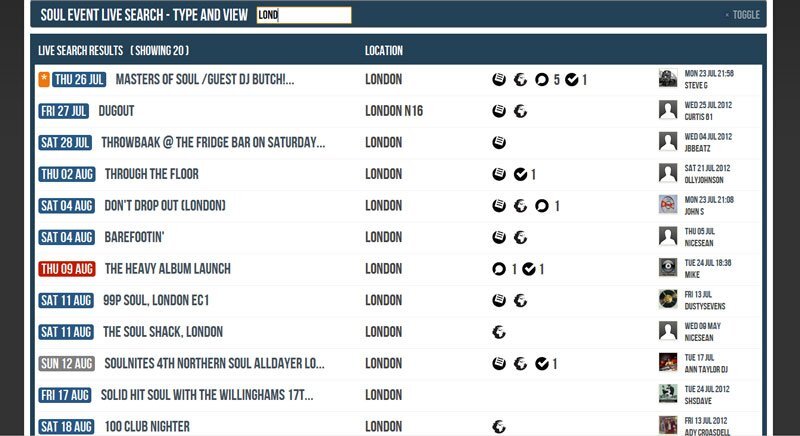Click into the live search text box
The width and height of the screenshot is (800, 436).
pyautogui.click(x=304, y=15)
